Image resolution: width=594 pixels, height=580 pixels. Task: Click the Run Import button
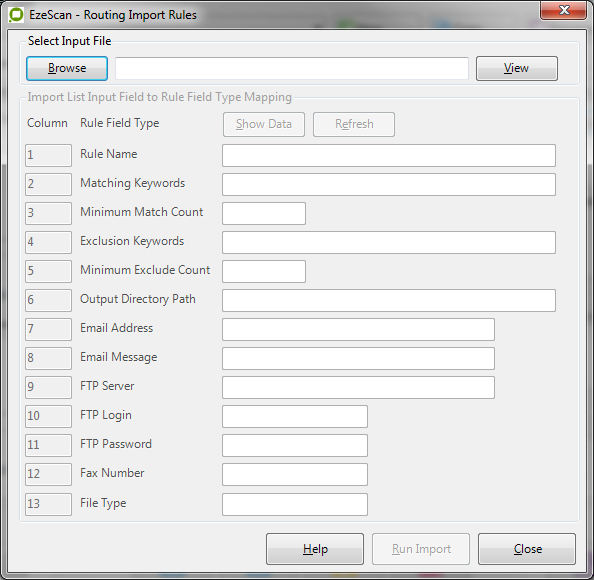pyautogui.click(x=421, y=549)
